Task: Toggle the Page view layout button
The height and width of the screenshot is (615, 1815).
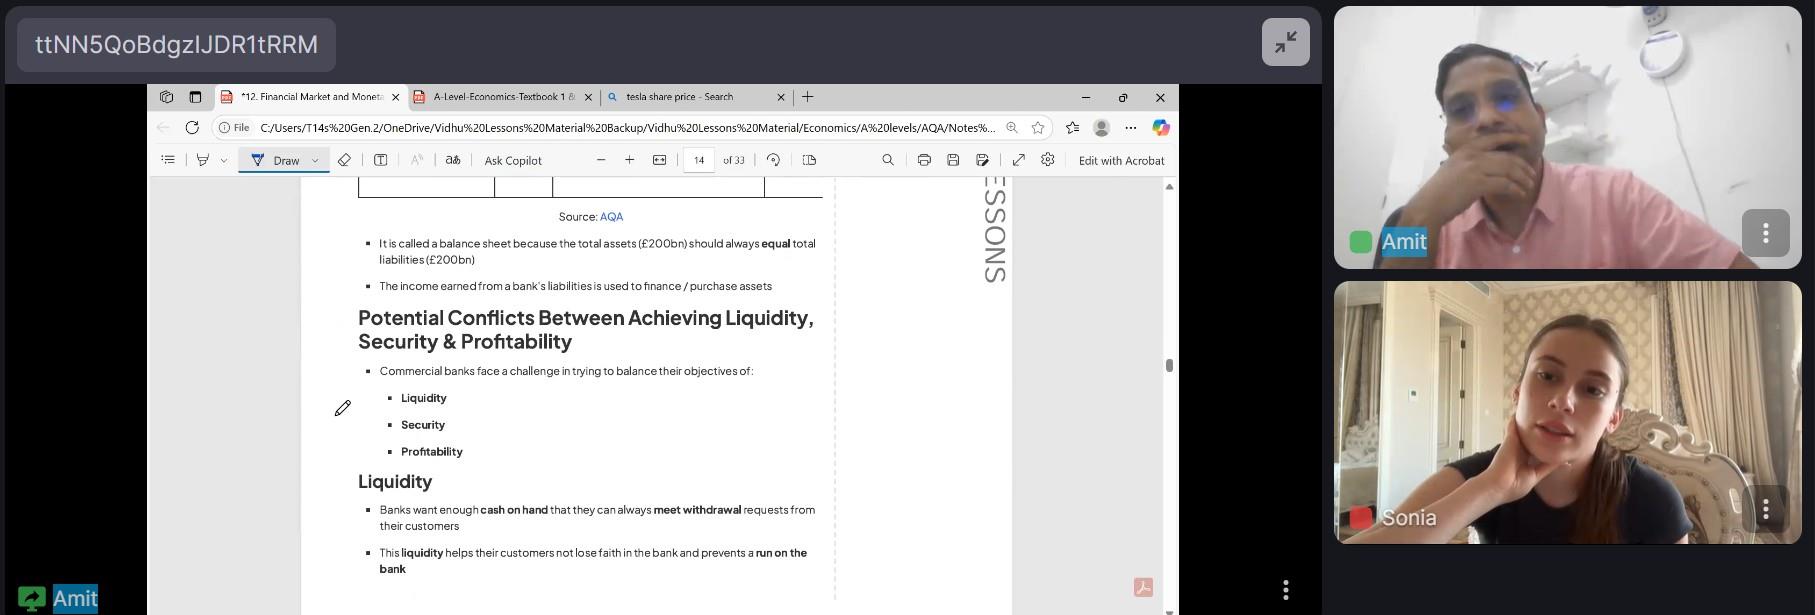Action: point(810,160)
